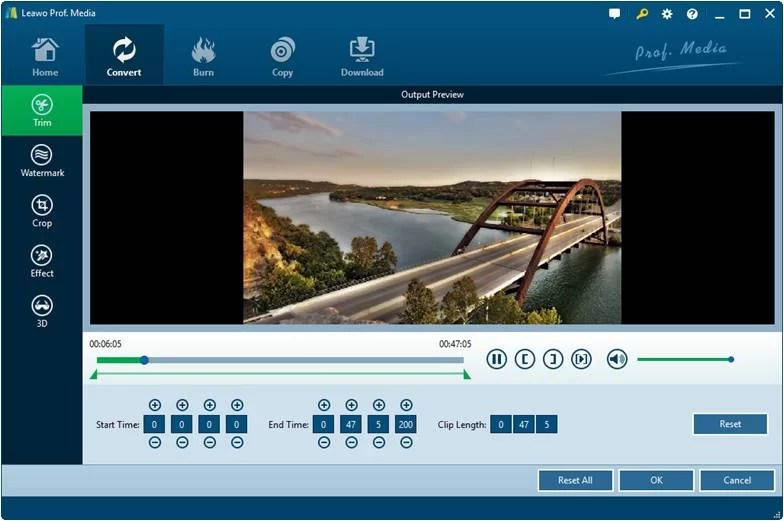This screenshot has height=521, width=784.
Task: Increase Start Time milliseconds value
Action: point(237,405)
